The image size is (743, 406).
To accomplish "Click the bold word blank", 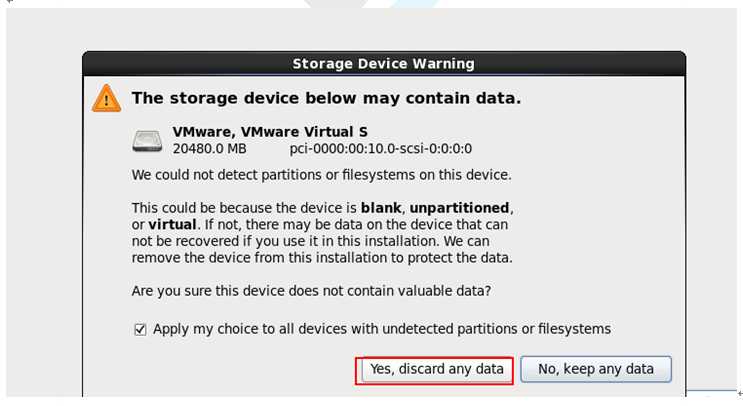I will point(381,208).
